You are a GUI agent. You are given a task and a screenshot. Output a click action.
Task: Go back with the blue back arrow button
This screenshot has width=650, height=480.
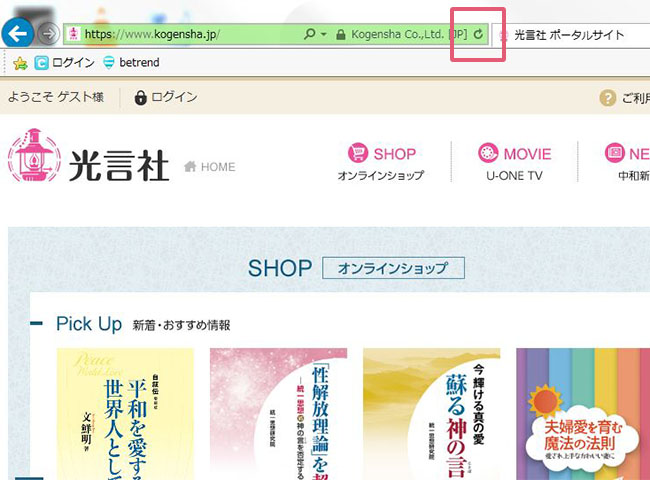[x=17, y=33]
